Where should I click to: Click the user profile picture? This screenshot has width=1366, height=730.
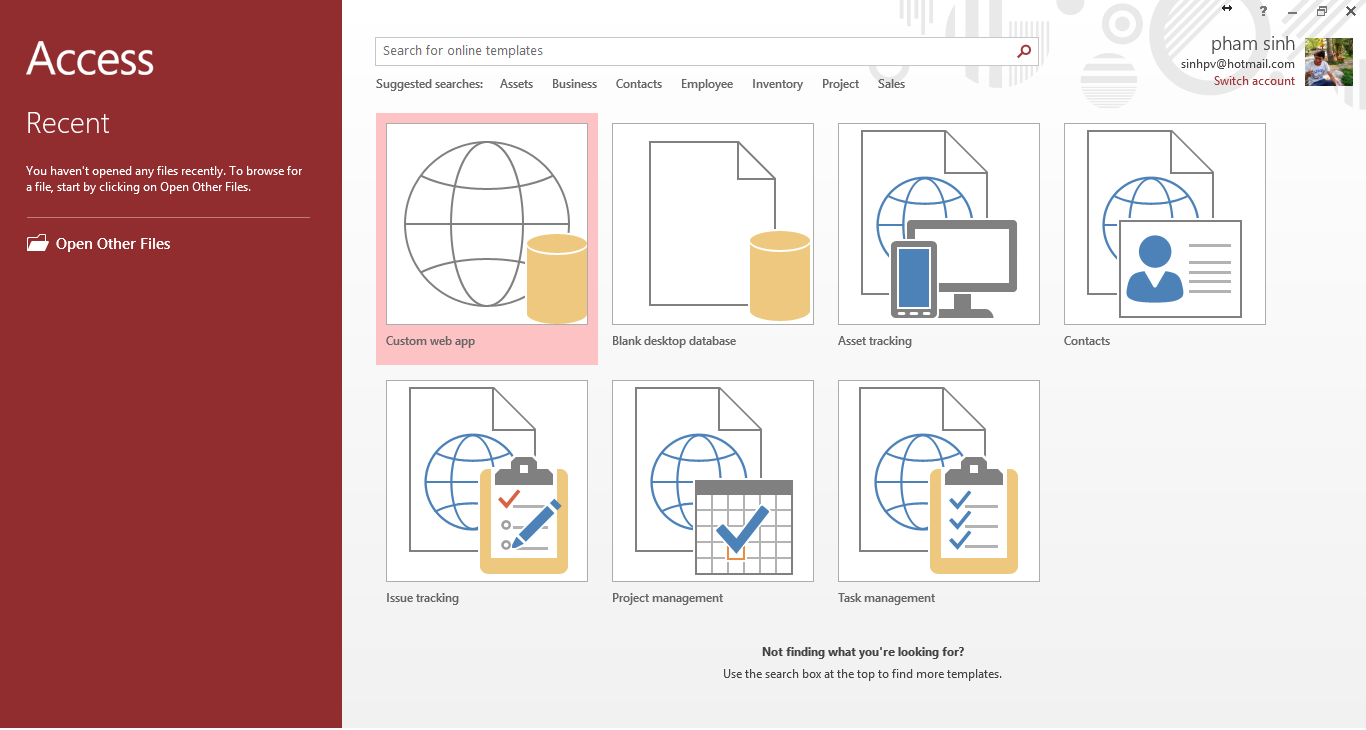click(1329, 62)
